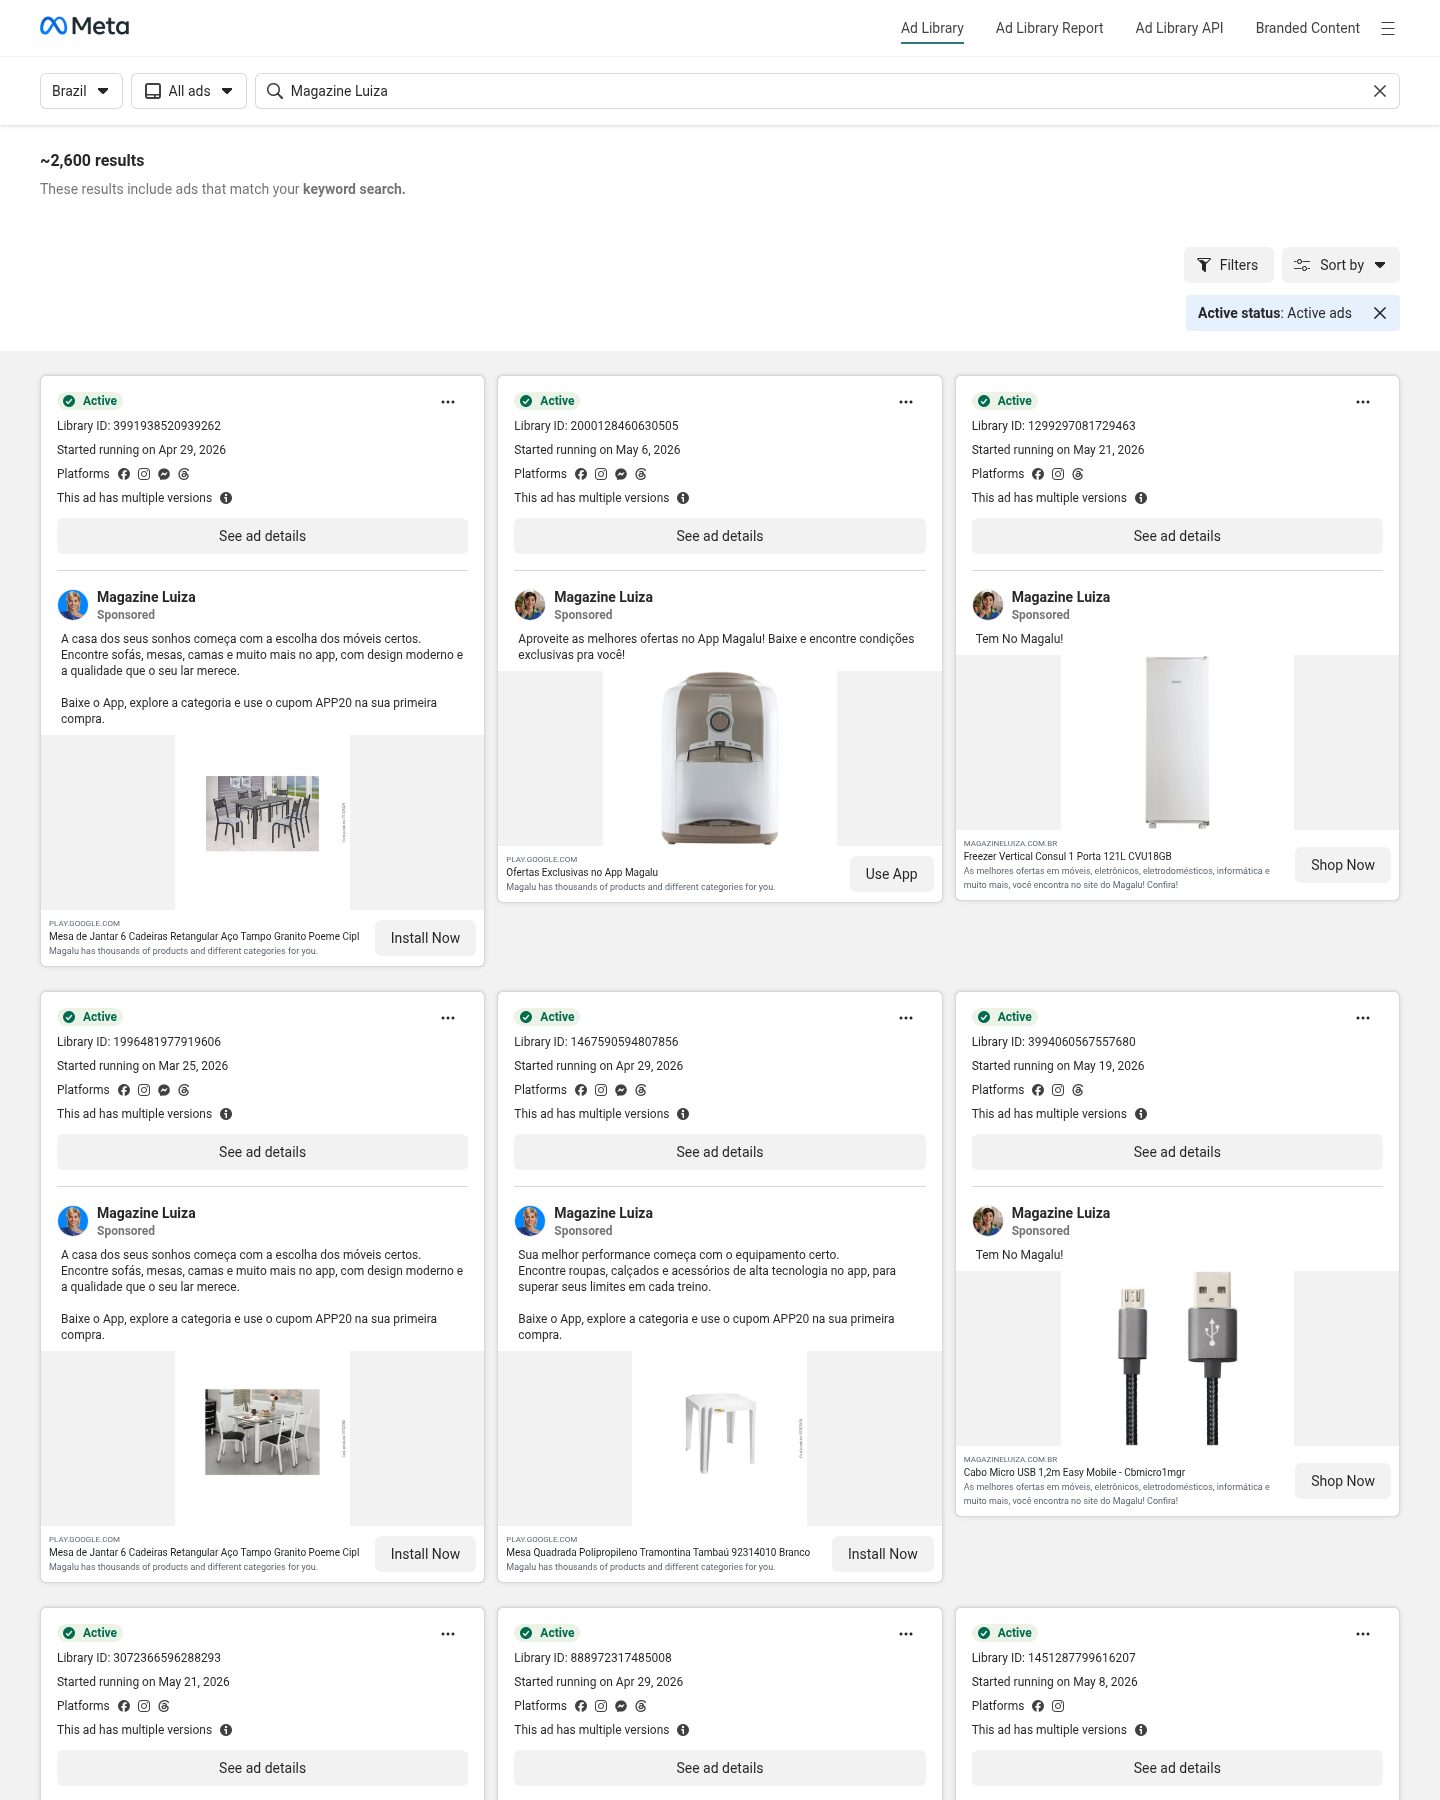The image size is (1440, 1800).
Task: Click the Meta logo
Action: click(x=85, y=27)
